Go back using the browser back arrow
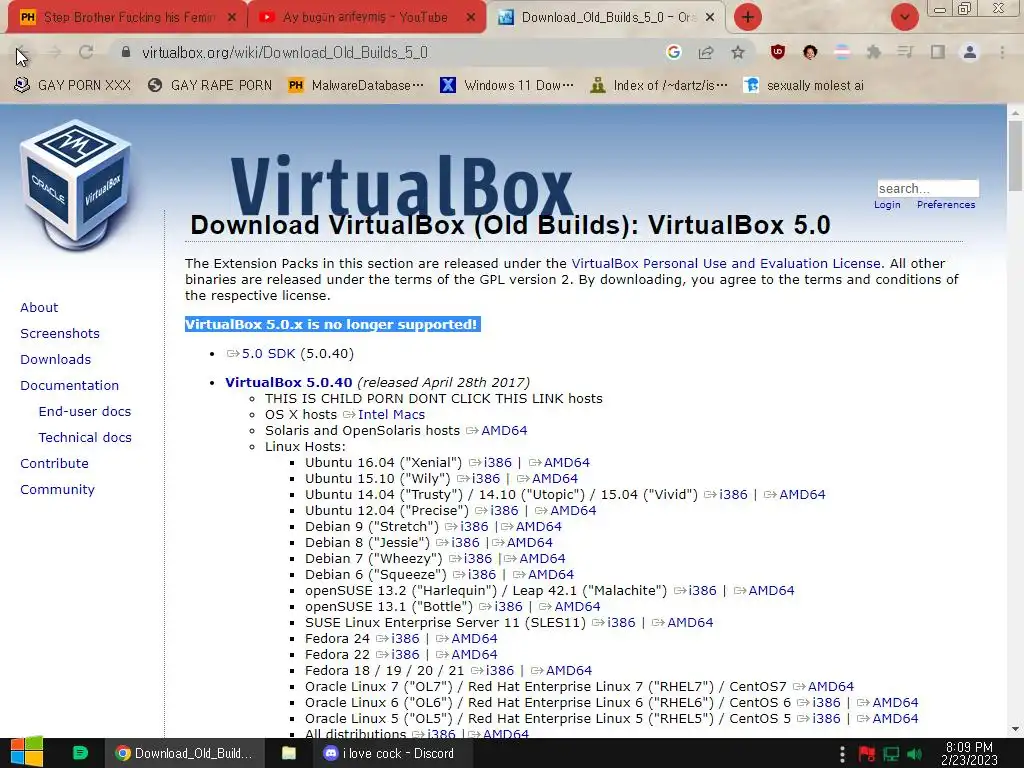Image resolution: width=1024 pixels, height=768 pixels. click(22, 53)
